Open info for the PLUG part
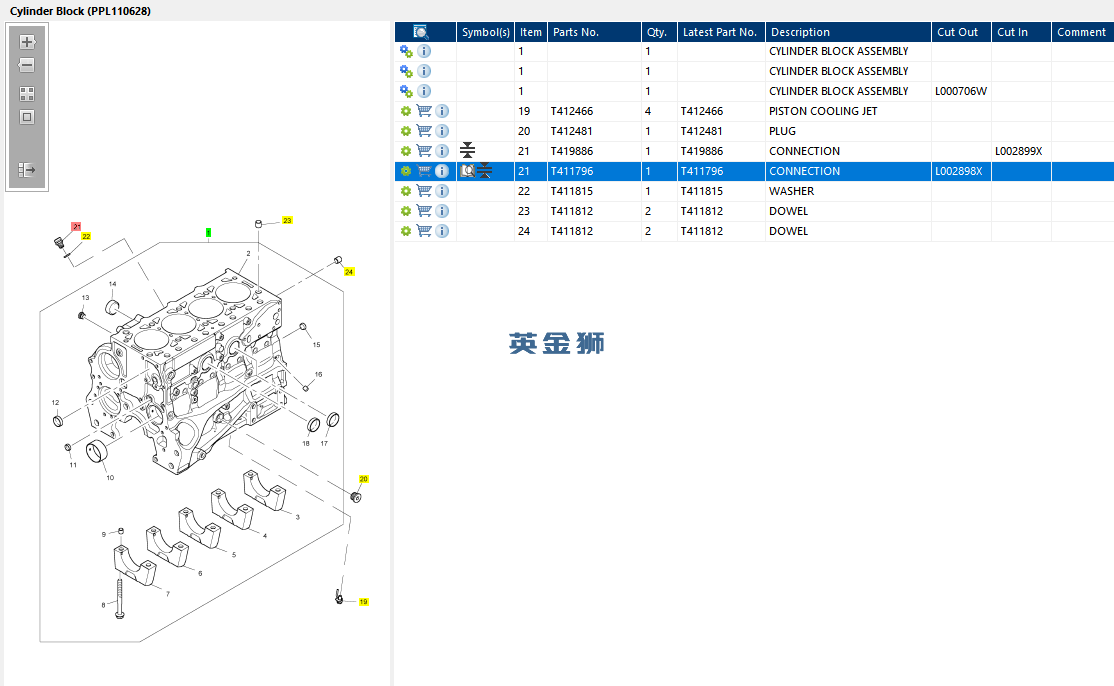This screenshot has height=686, width=1114. pyautogui.click(x=442, y=131)
